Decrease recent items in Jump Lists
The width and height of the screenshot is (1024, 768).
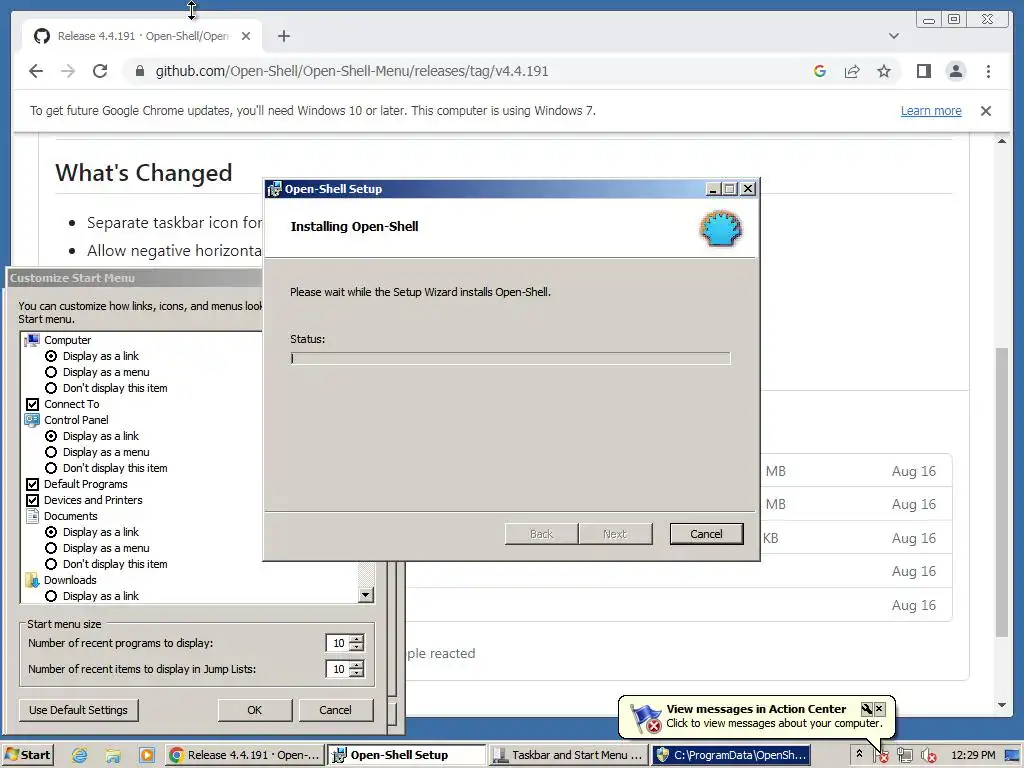coord(357,673)
